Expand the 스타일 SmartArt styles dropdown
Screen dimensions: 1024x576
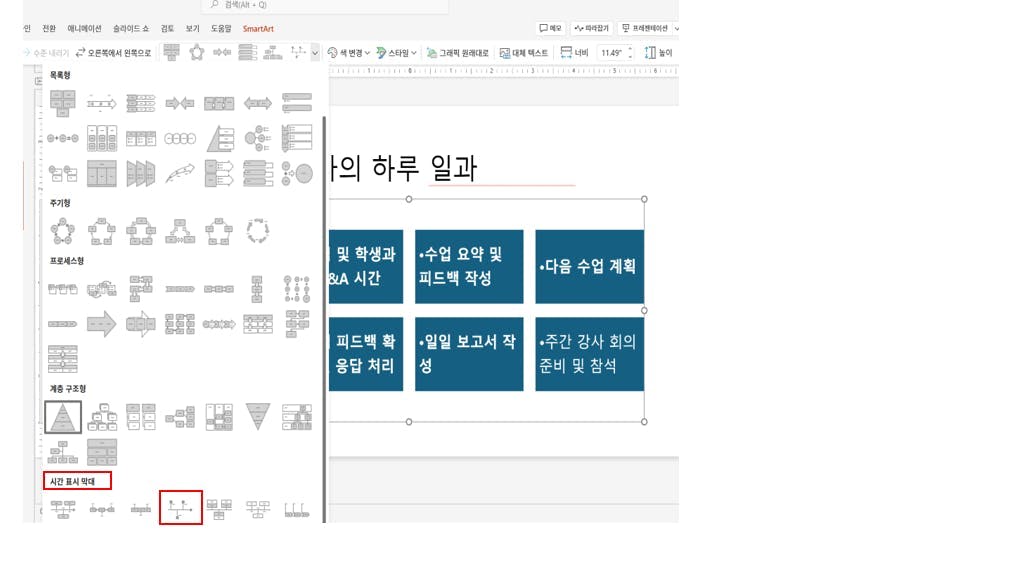tap(400, 52)
